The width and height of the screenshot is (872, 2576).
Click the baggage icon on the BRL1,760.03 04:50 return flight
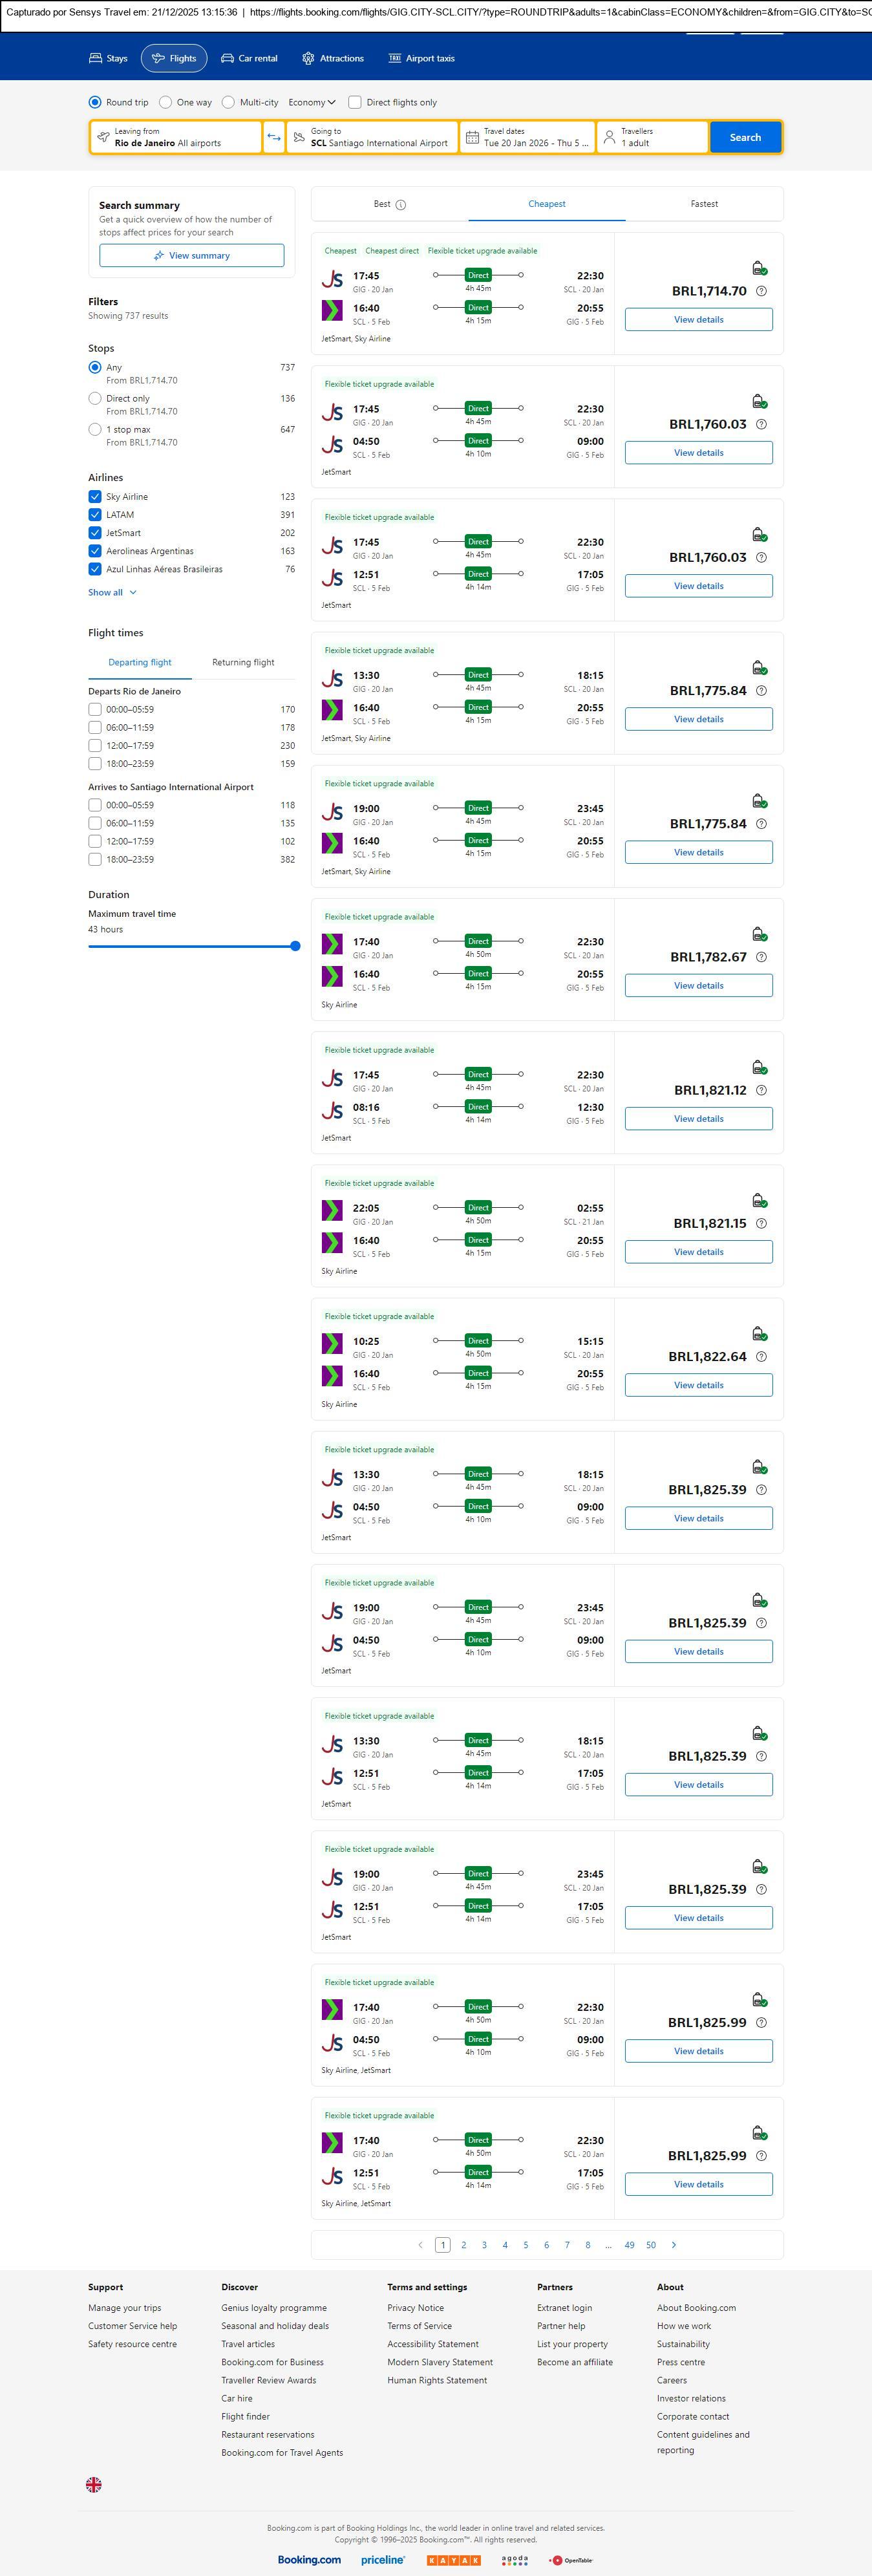point(759,401)
